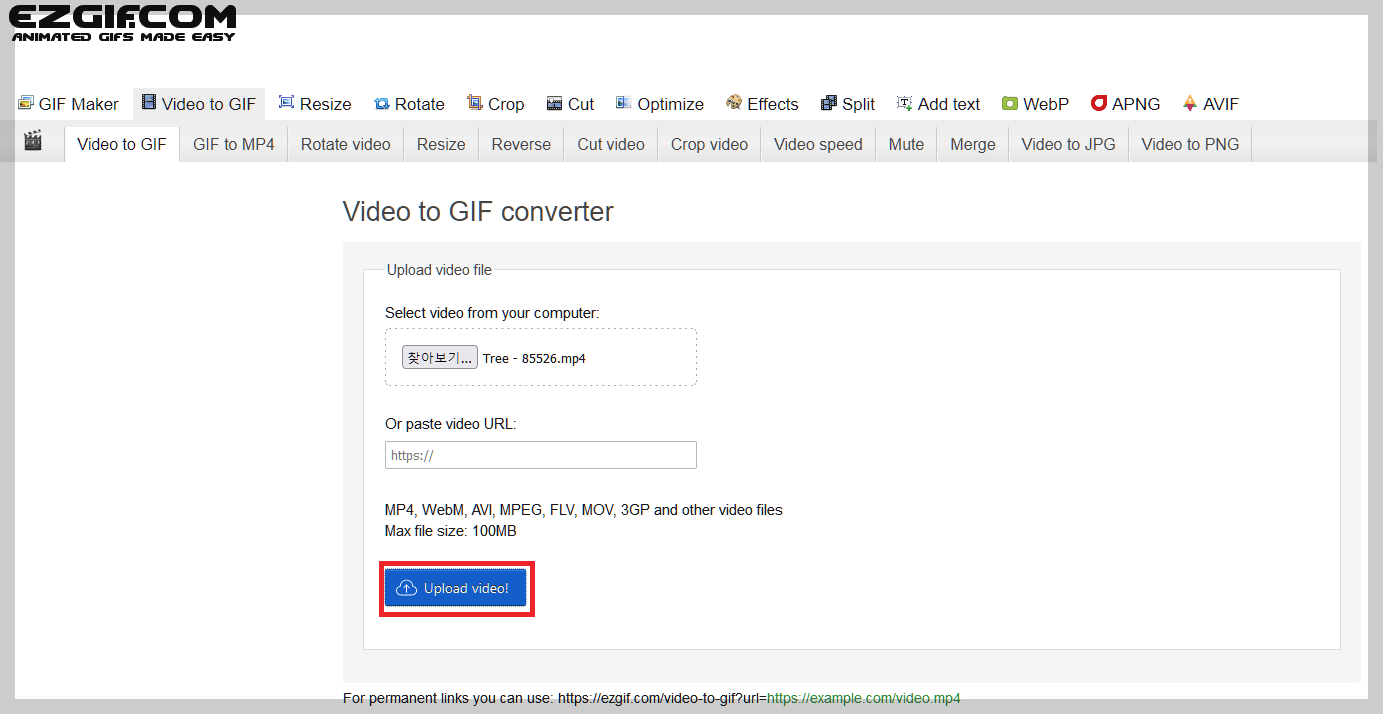1383x714 pixels.
Task: Switch to the Merge tab
Action: (973, 144)
